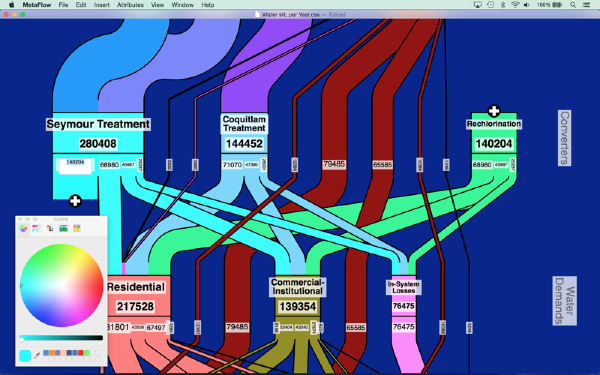
Task: Click the 71070 flow label under Coquitlam
Action: (x=232, y=165)
